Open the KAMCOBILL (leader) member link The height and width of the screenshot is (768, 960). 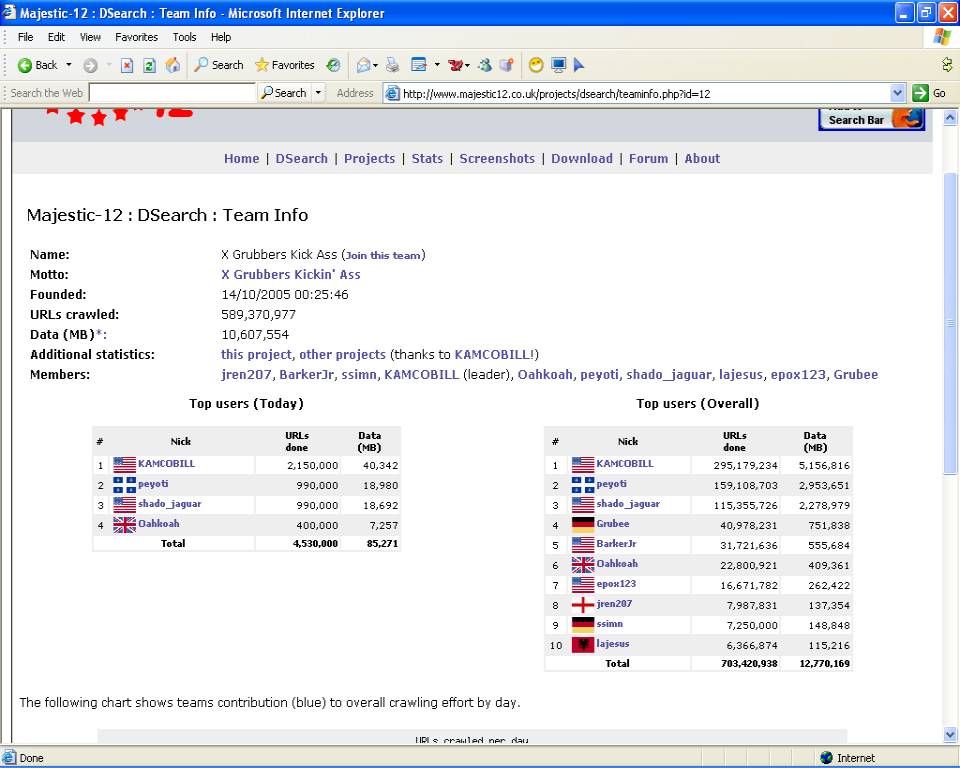click(x=421, y=375)
